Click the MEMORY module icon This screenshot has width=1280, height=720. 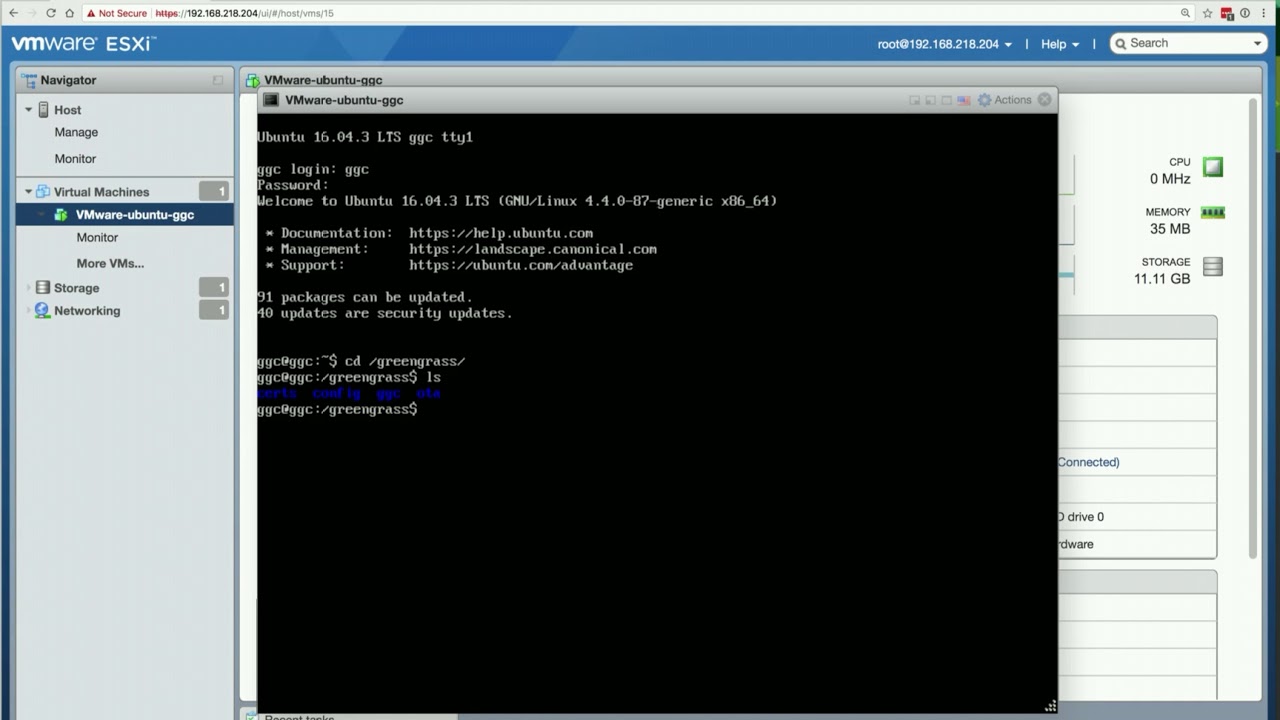point(1213,212)
